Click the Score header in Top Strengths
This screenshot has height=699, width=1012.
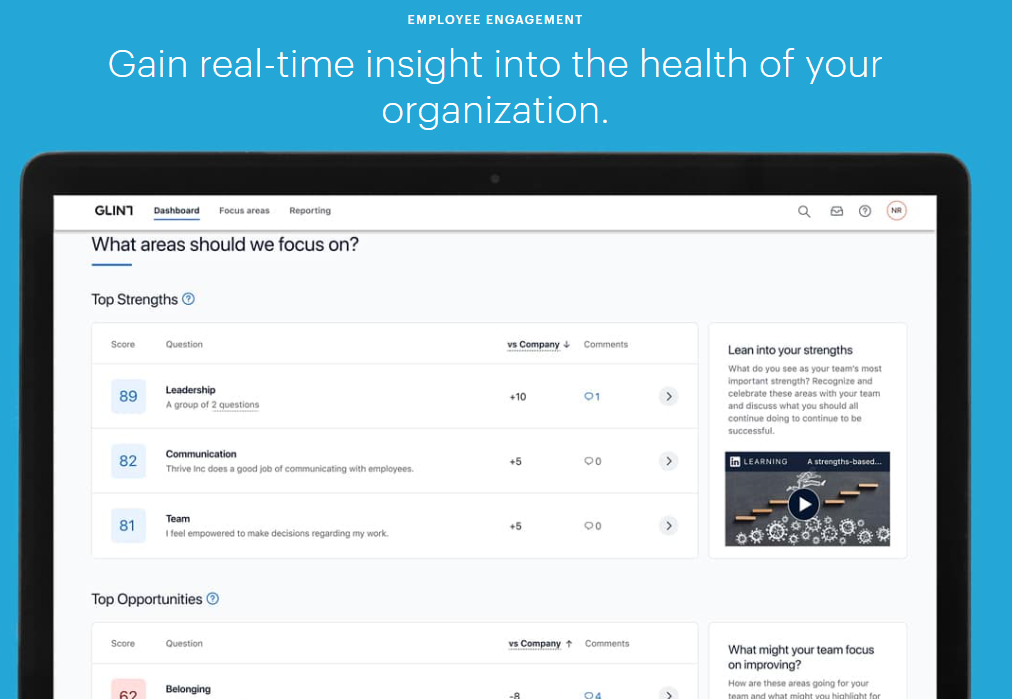point(123,344)
